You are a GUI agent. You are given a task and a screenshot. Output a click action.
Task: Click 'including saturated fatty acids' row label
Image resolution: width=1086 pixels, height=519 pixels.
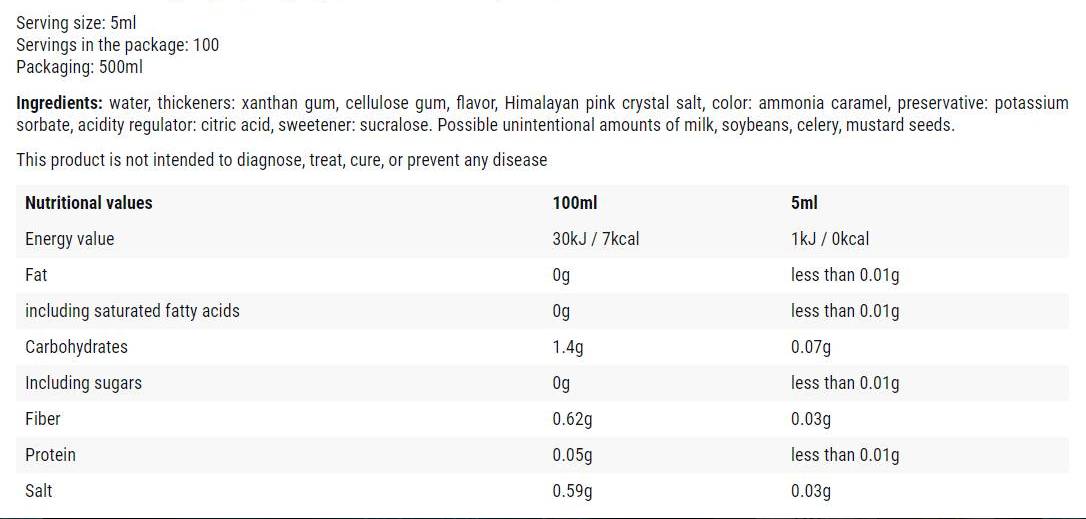[x=132, y=311]
